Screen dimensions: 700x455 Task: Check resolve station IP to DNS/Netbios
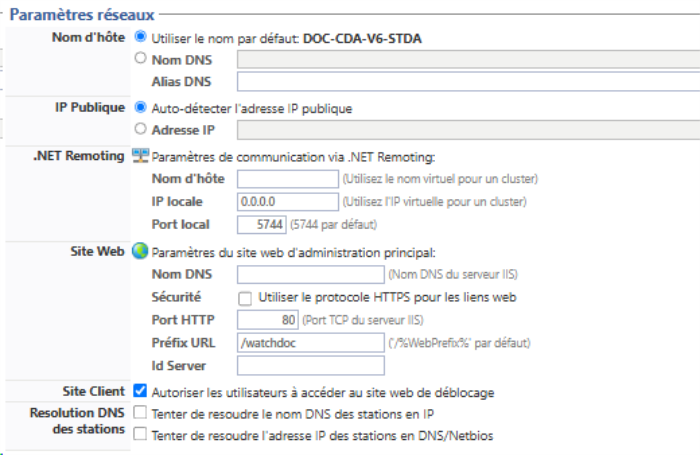141,435
